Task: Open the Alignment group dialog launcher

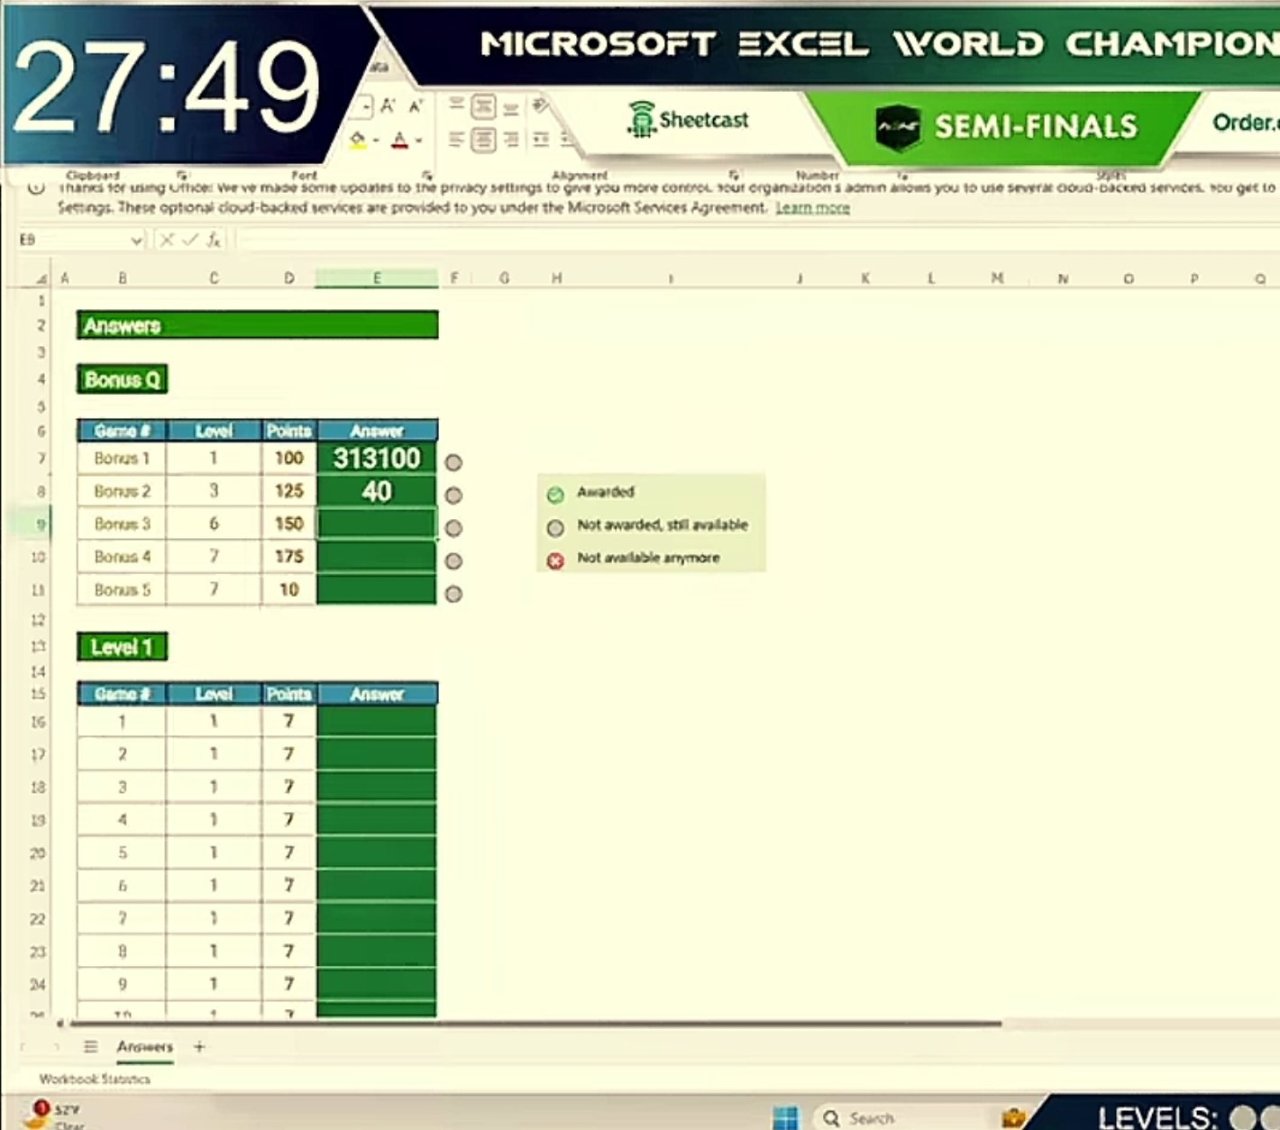Action: 734,175
